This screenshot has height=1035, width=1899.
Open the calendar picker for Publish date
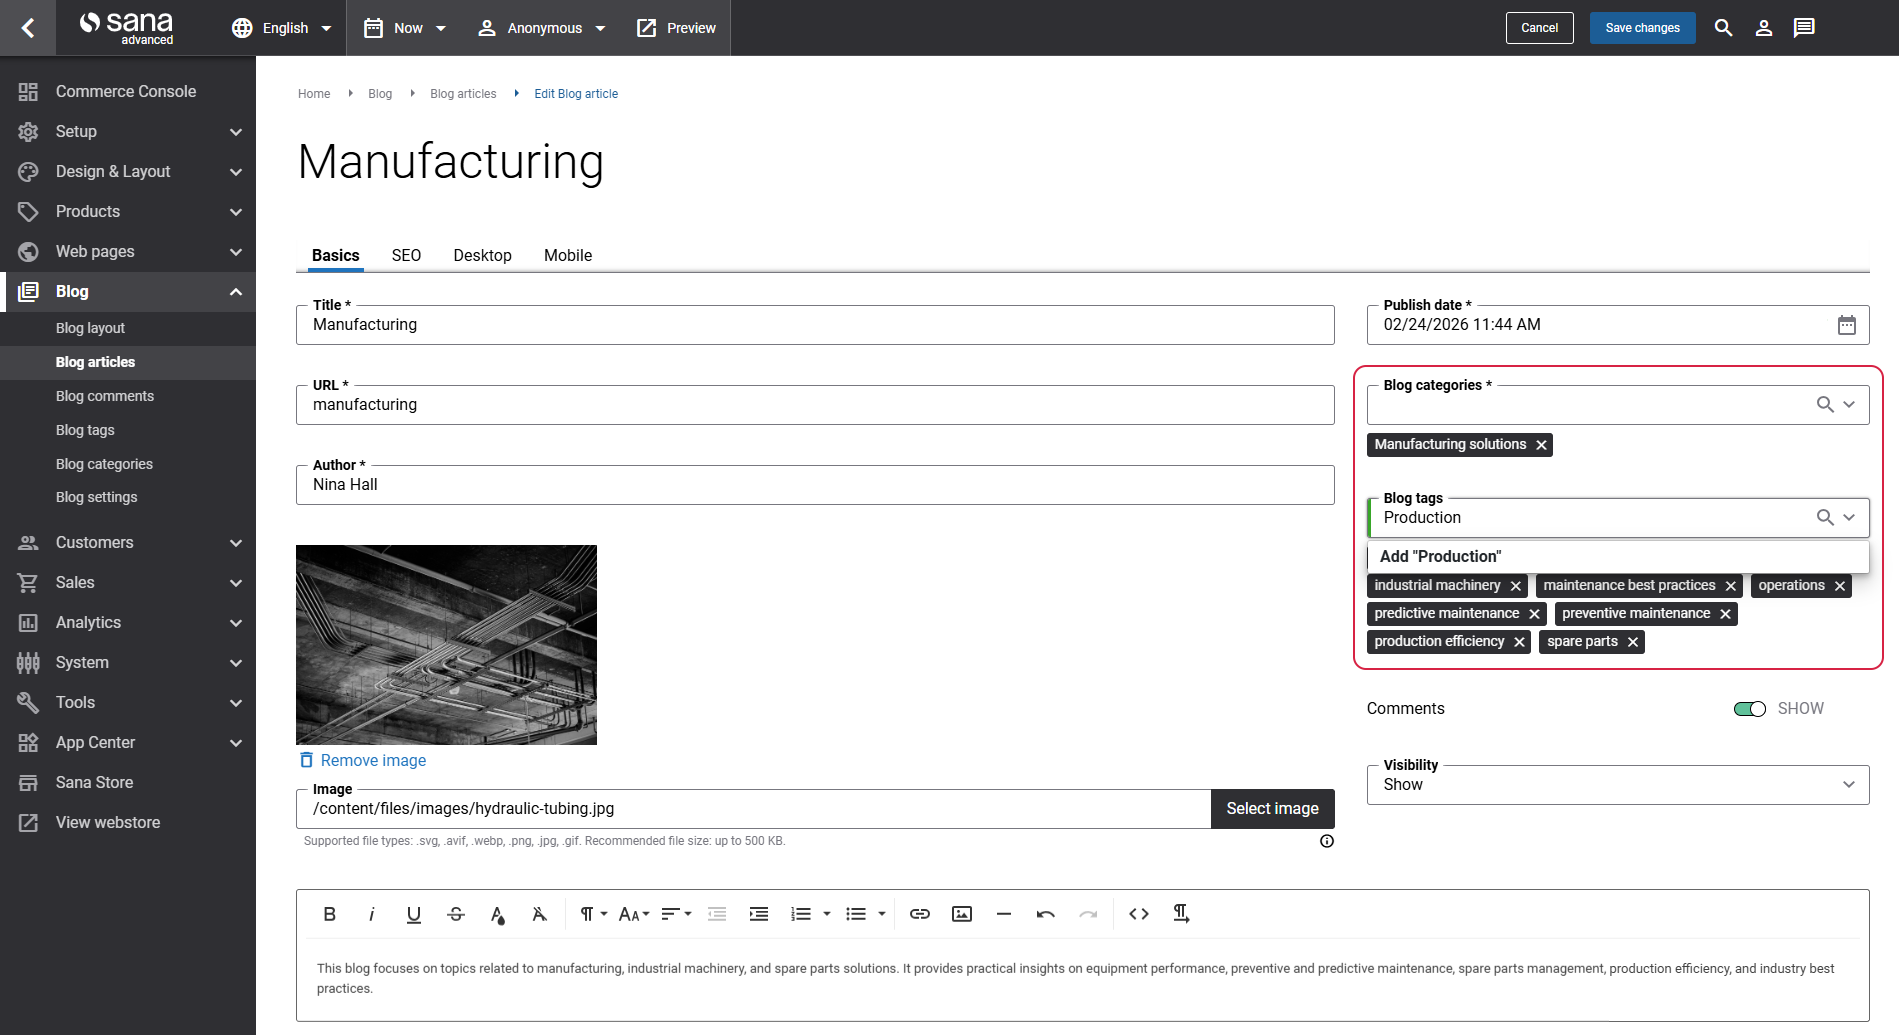1846,325
